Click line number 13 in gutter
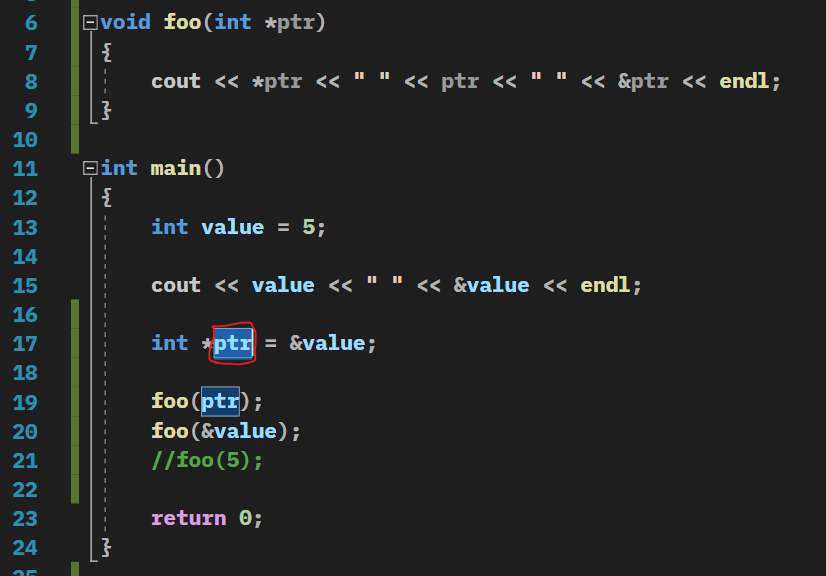The width and height of the screenshot is (826, 576). (25, 228)
